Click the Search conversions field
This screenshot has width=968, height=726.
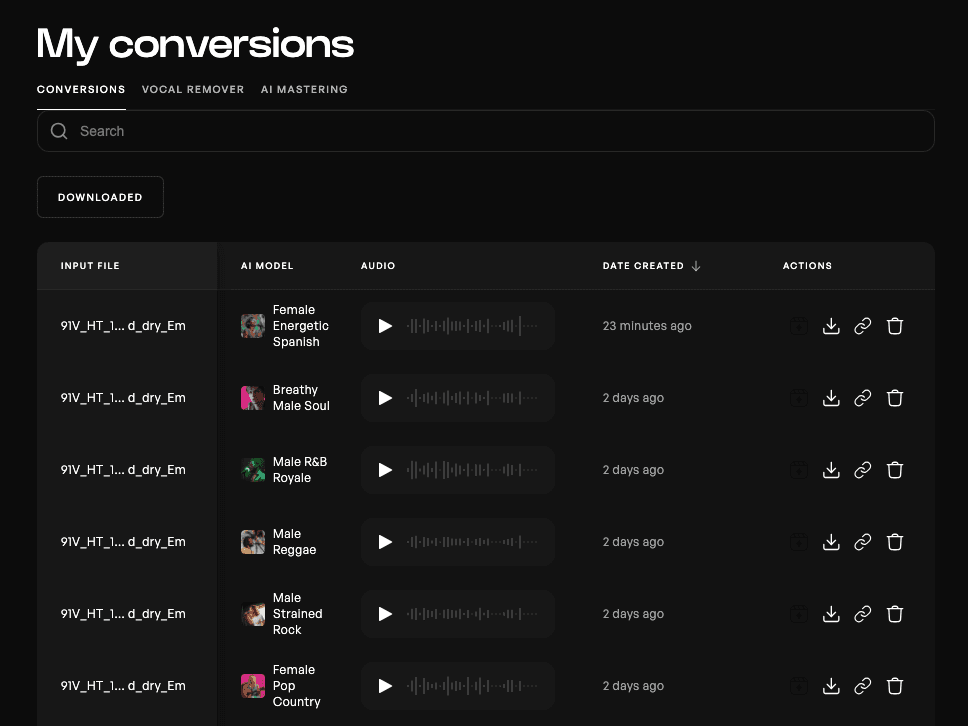click(x=486, y=131)
